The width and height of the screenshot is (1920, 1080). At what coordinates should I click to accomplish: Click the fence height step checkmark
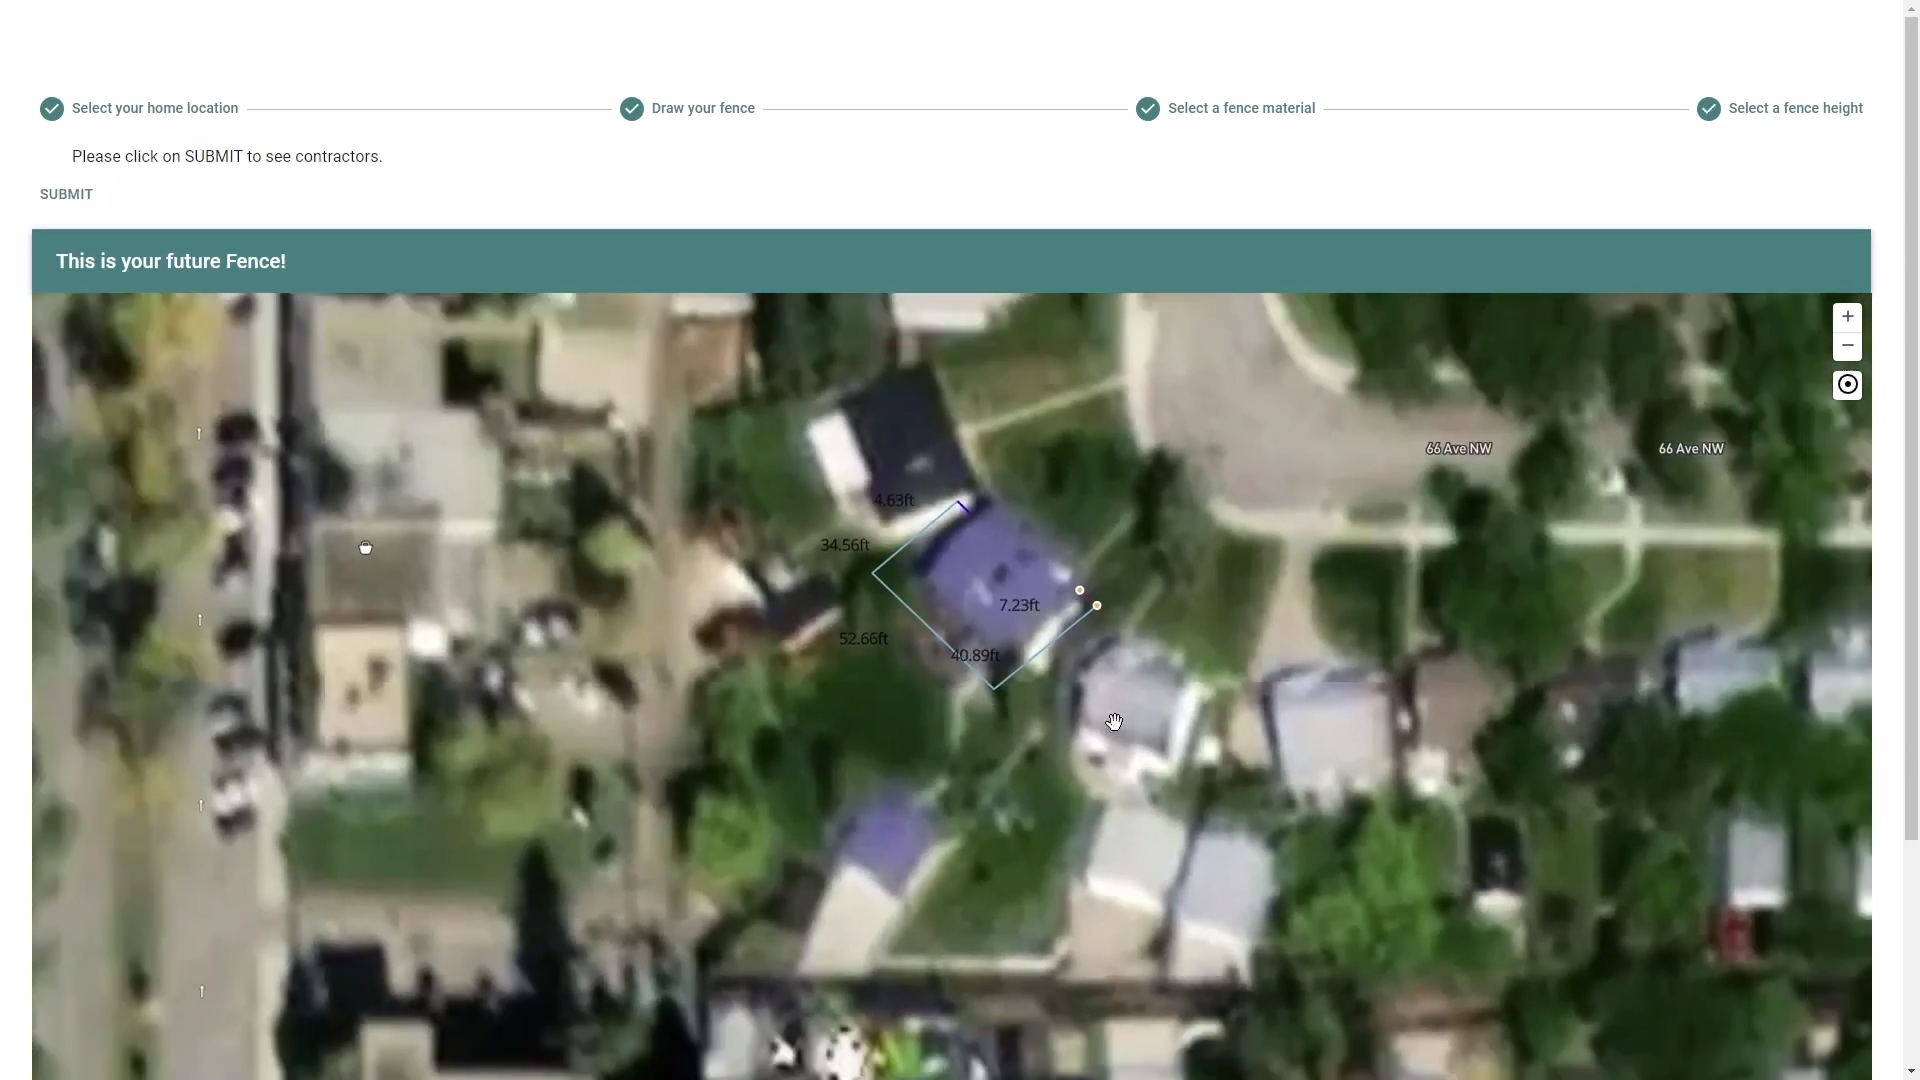click(1709, 109)
